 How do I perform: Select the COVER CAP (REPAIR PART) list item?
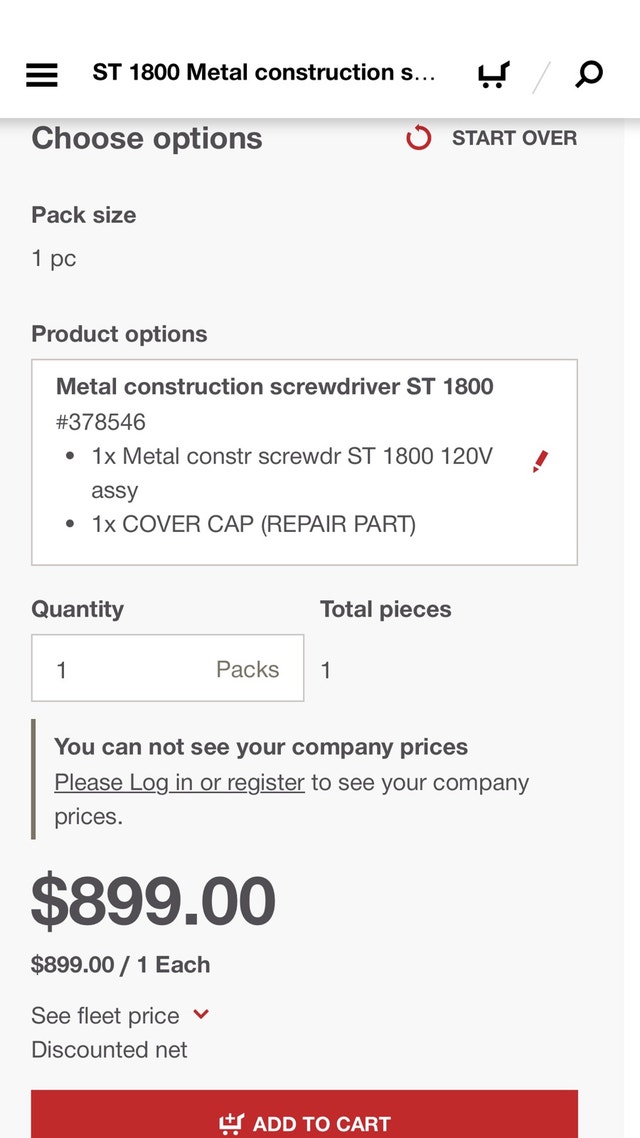[x=253, y=524]
